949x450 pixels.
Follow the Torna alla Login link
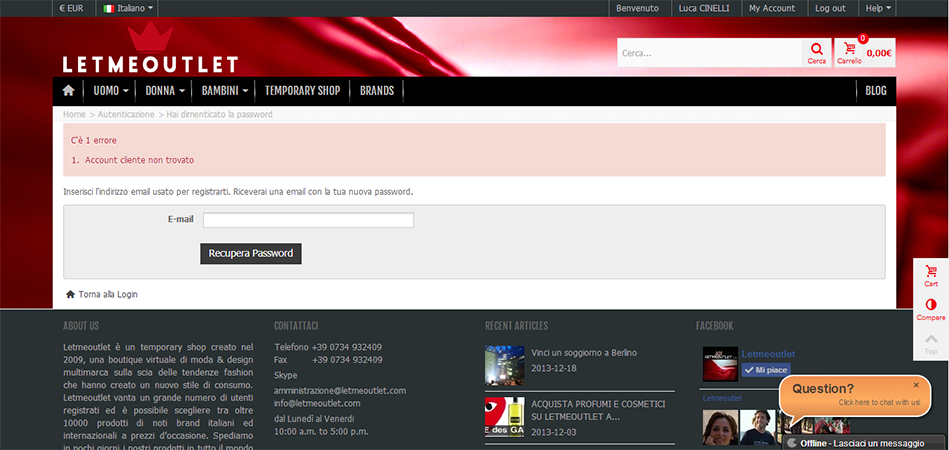click(x=108, y=295)
